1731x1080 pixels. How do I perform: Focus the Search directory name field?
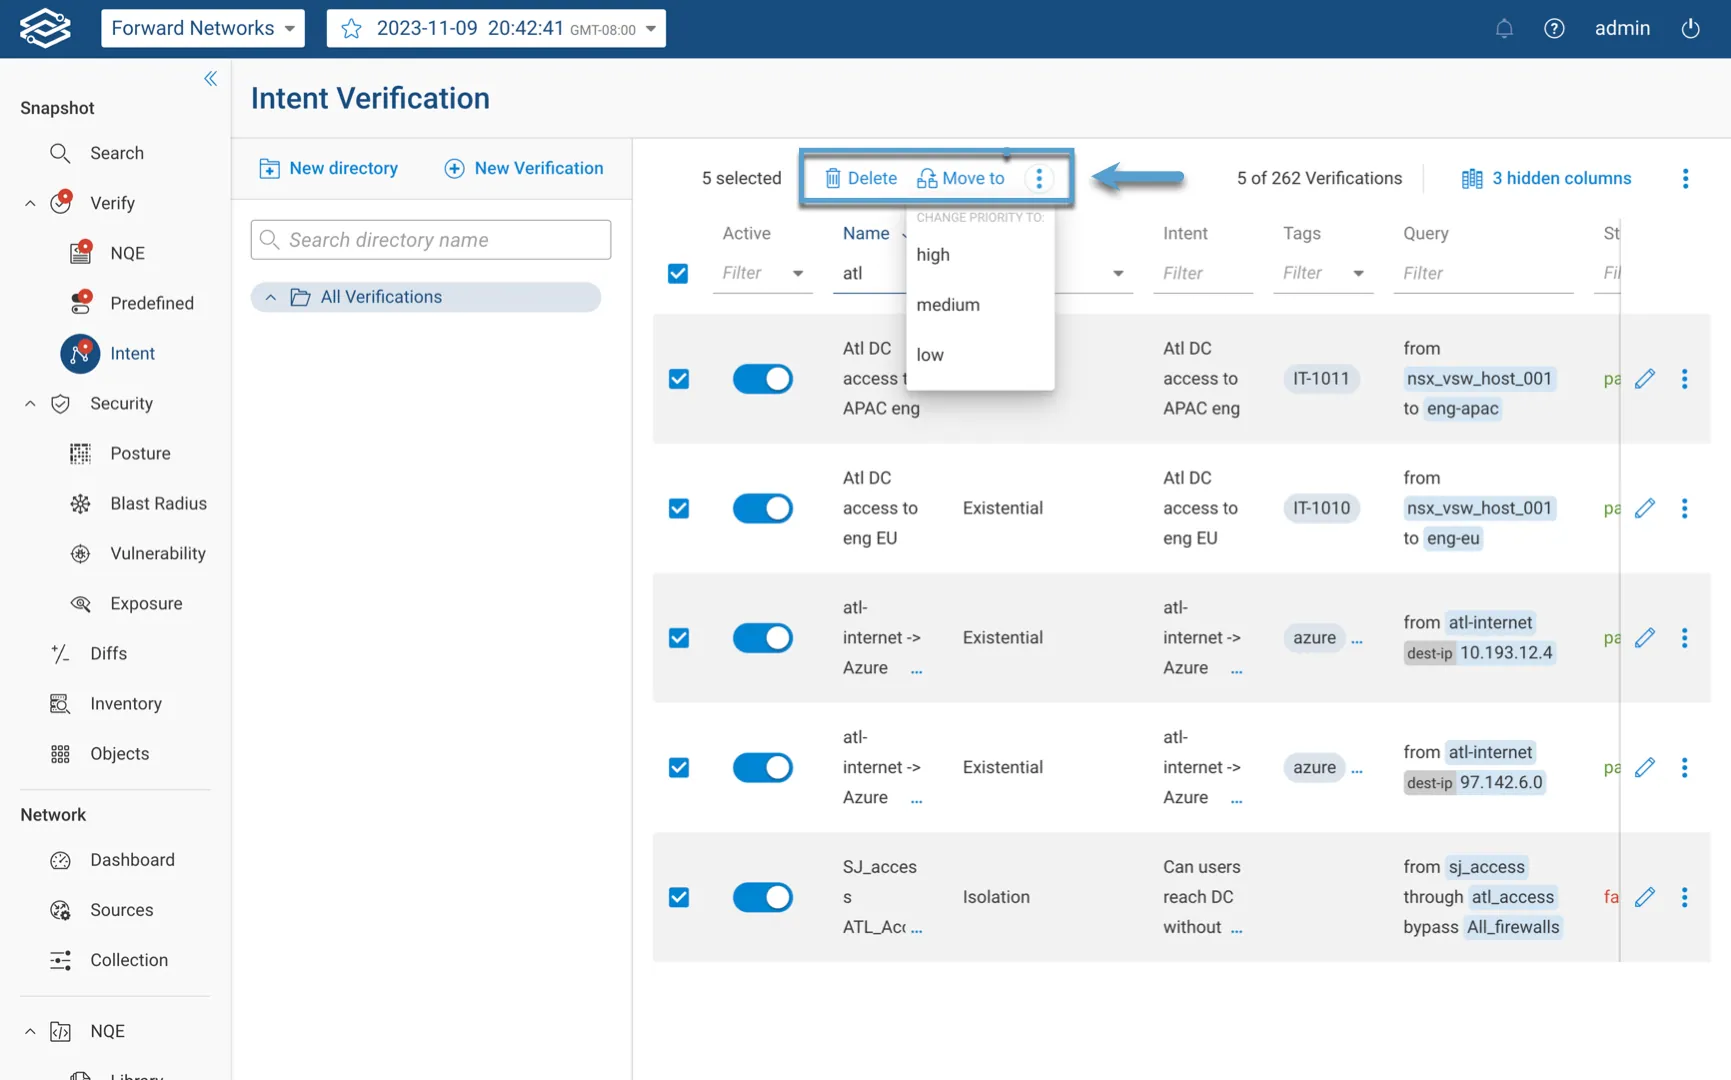(x=431, y=240)
